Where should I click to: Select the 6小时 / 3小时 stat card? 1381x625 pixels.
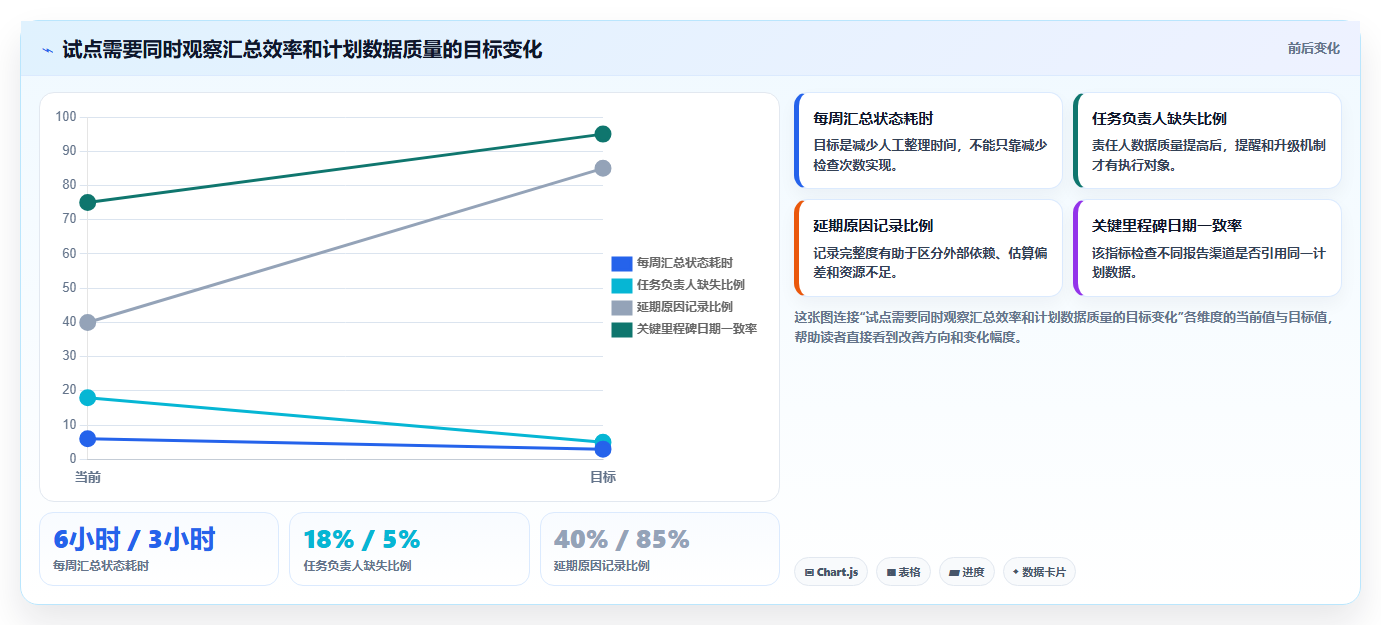pos(159,549)
